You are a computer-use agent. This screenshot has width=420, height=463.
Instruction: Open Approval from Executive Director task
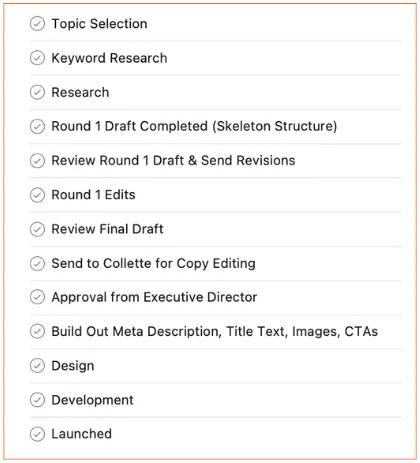coord(154,297)
